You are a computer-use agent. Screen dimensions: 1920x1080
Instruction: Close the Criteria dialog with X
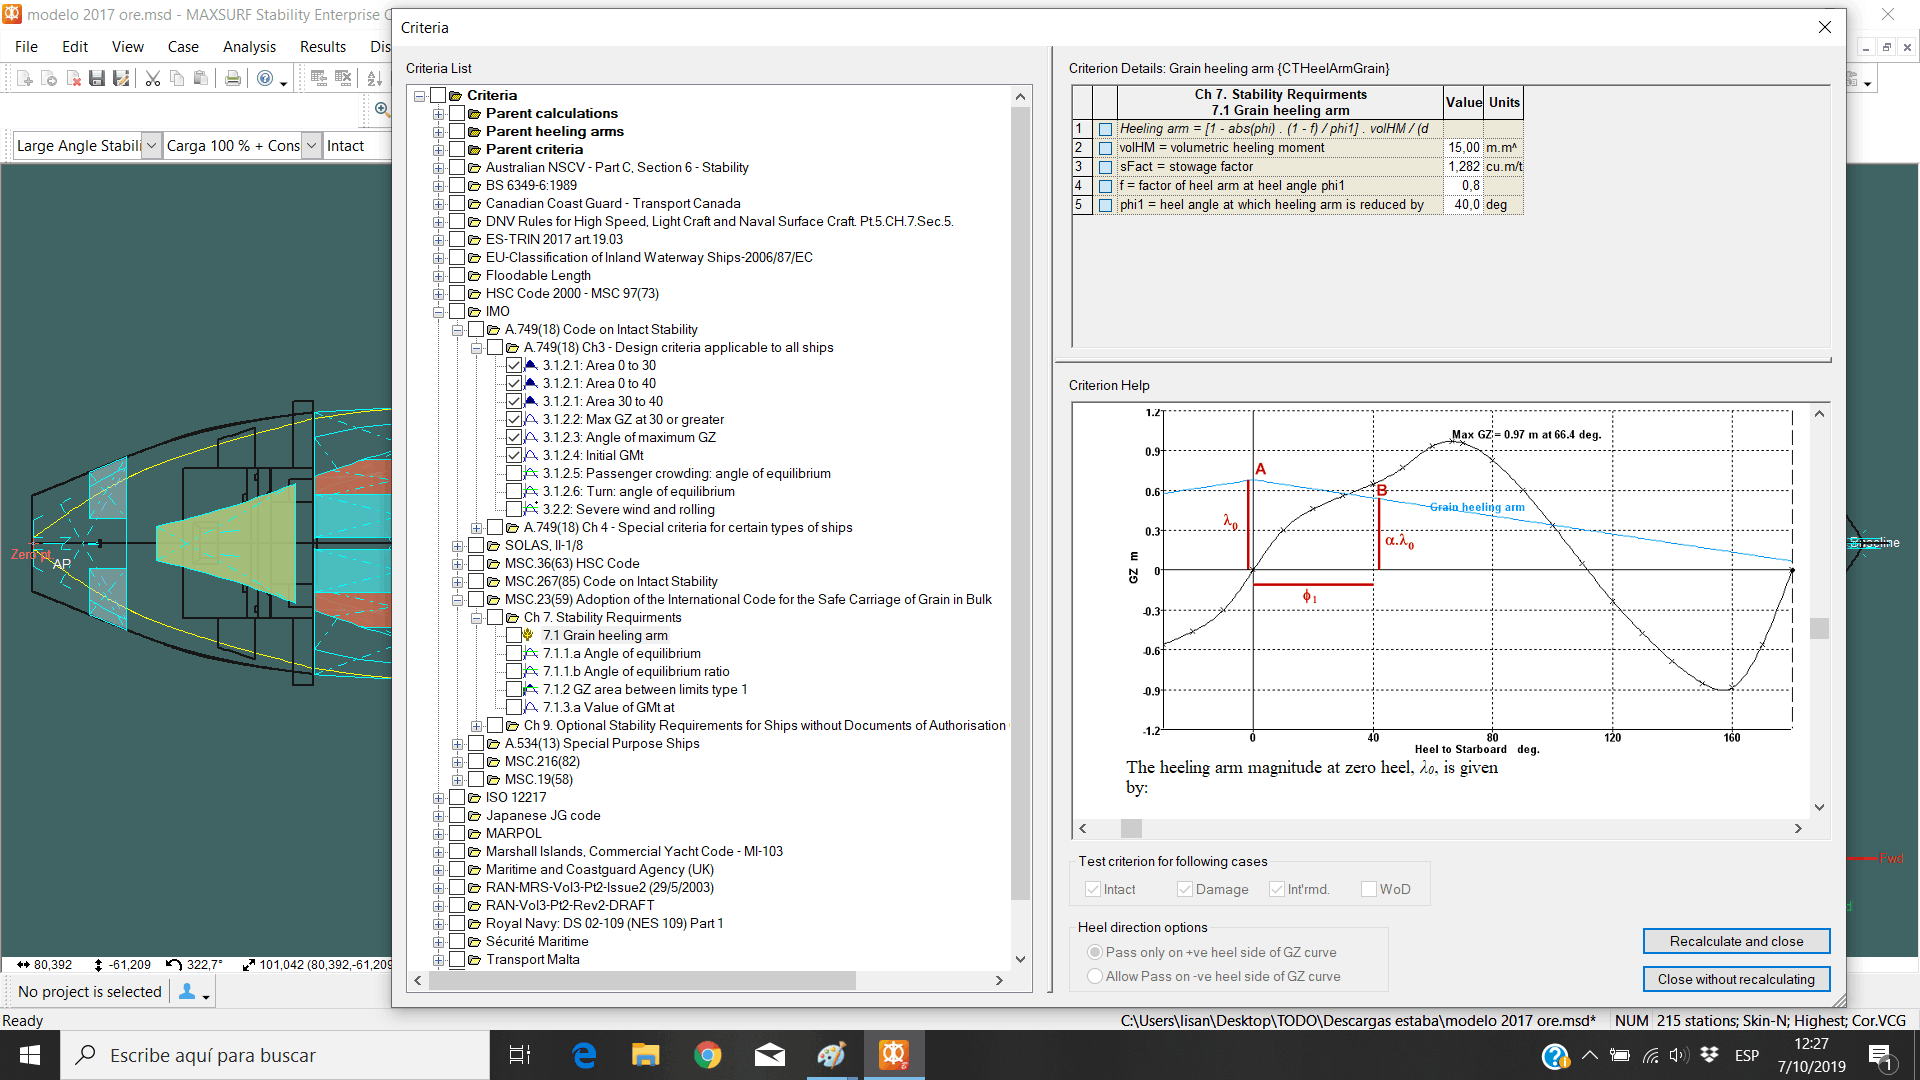1824,27
